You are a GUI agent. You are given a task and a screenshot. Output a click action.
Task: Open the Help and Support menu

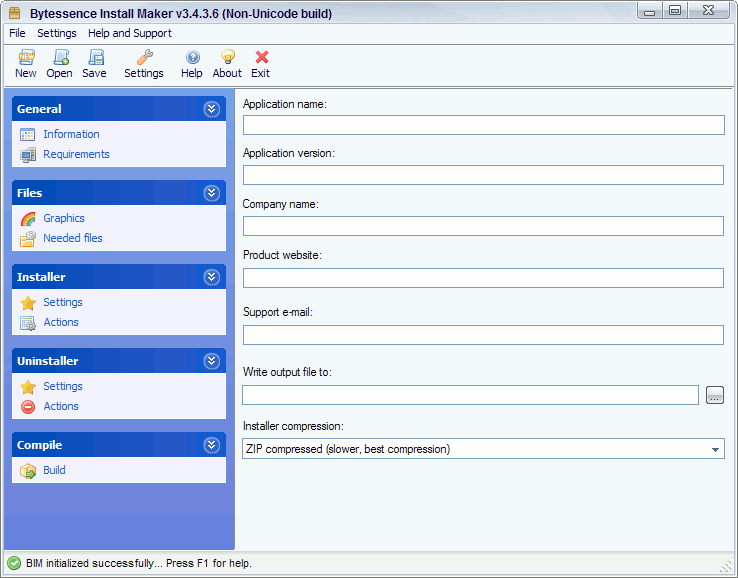130,33
